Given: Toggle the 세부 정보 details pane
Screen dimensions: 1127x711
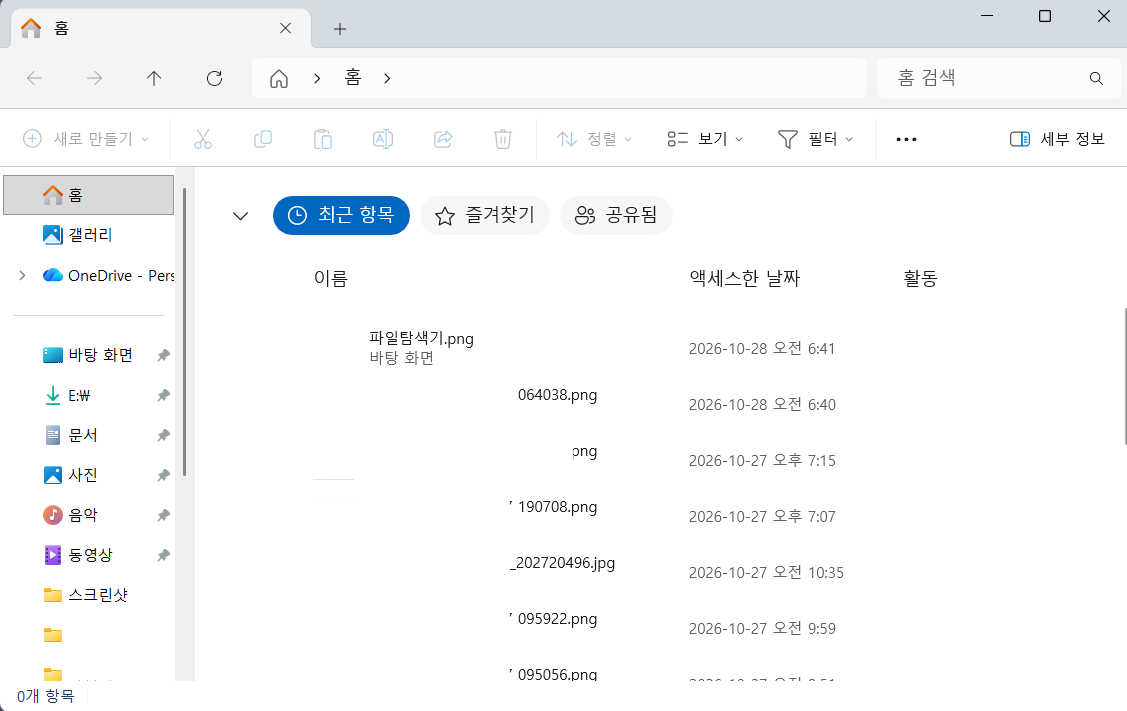Looking at the screenshot, I should pyautogui.click(x=1057, y=139).
